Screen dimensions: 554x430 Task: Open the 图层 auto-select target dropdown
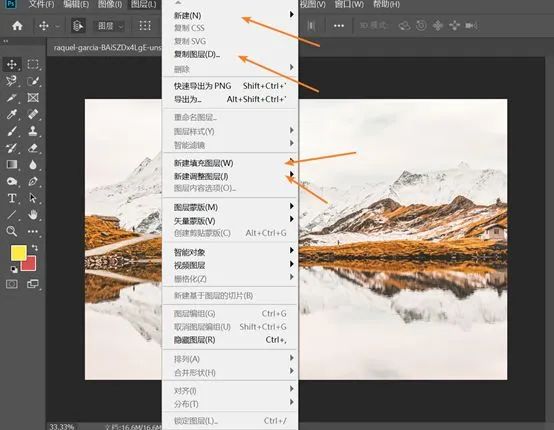(x=110, y=26)
